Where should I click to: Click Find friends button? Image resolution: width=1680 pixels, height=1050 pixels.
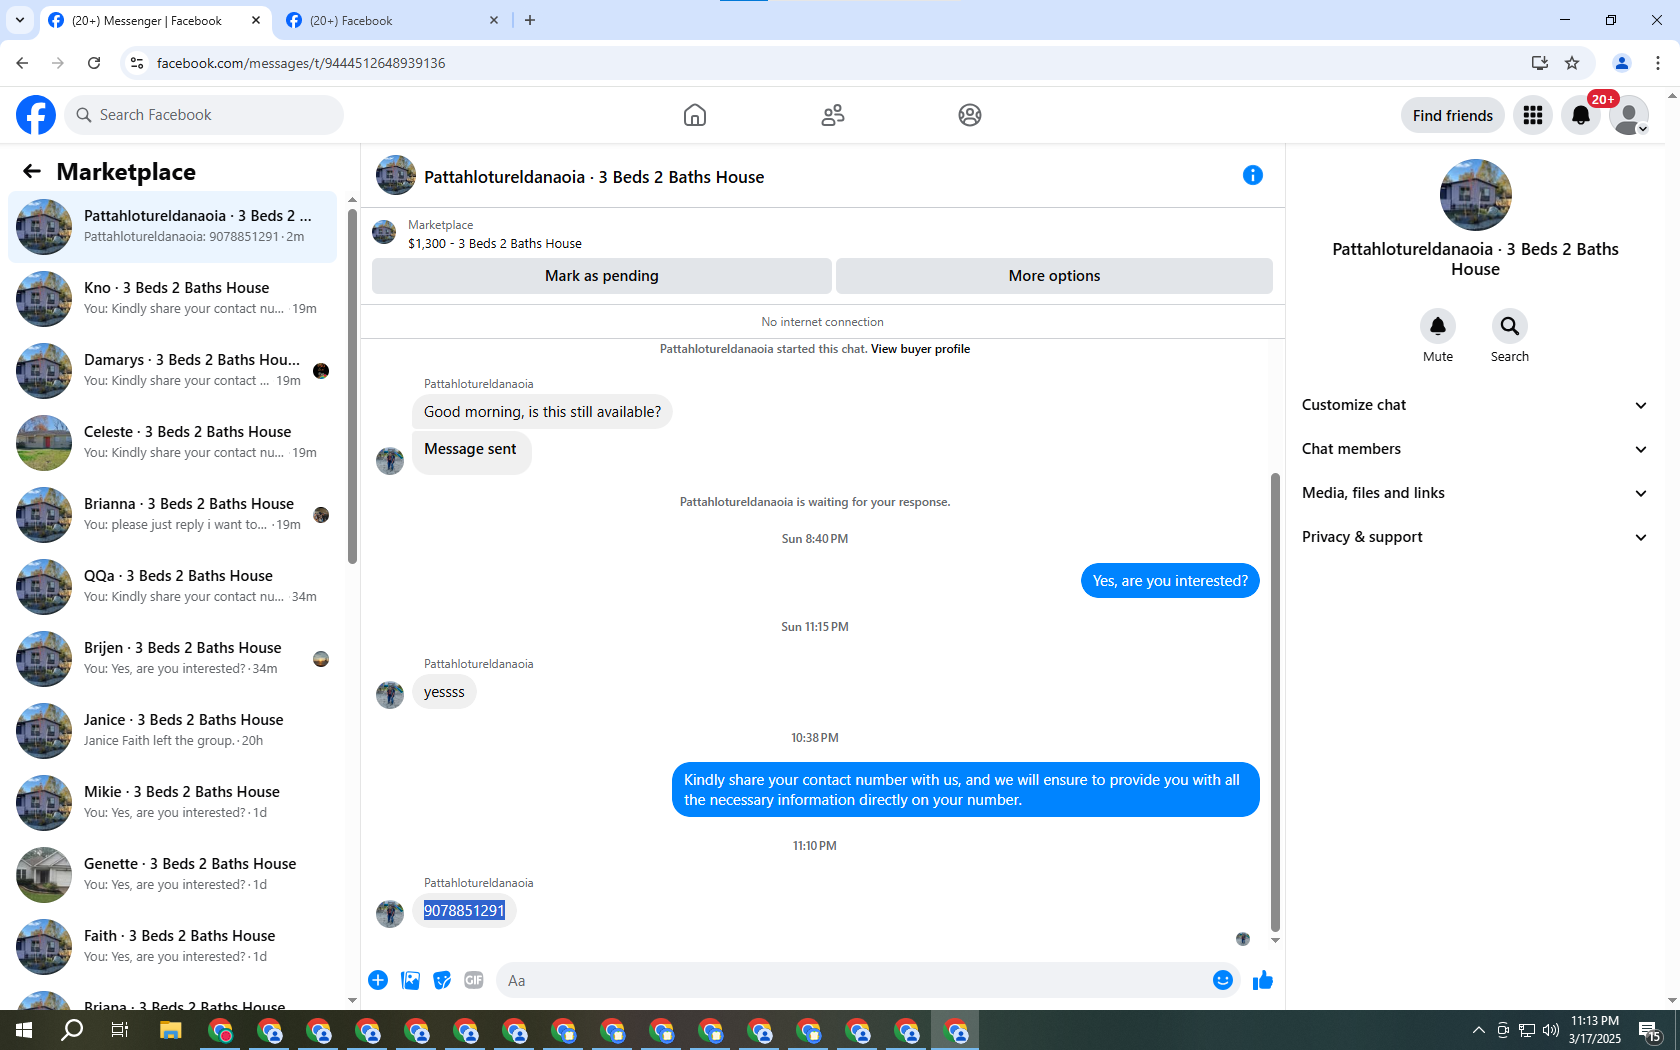point(1453,116)
